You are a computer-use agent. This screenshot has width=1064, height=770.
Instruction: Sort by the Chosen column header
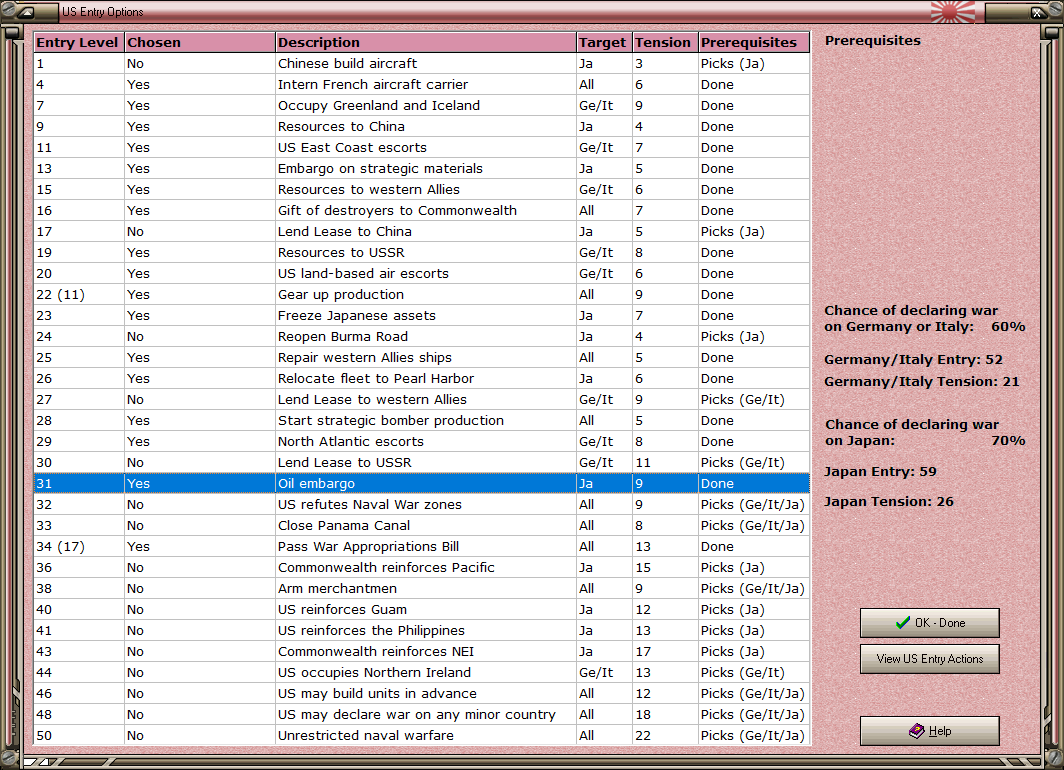click(x=200, y=42)
